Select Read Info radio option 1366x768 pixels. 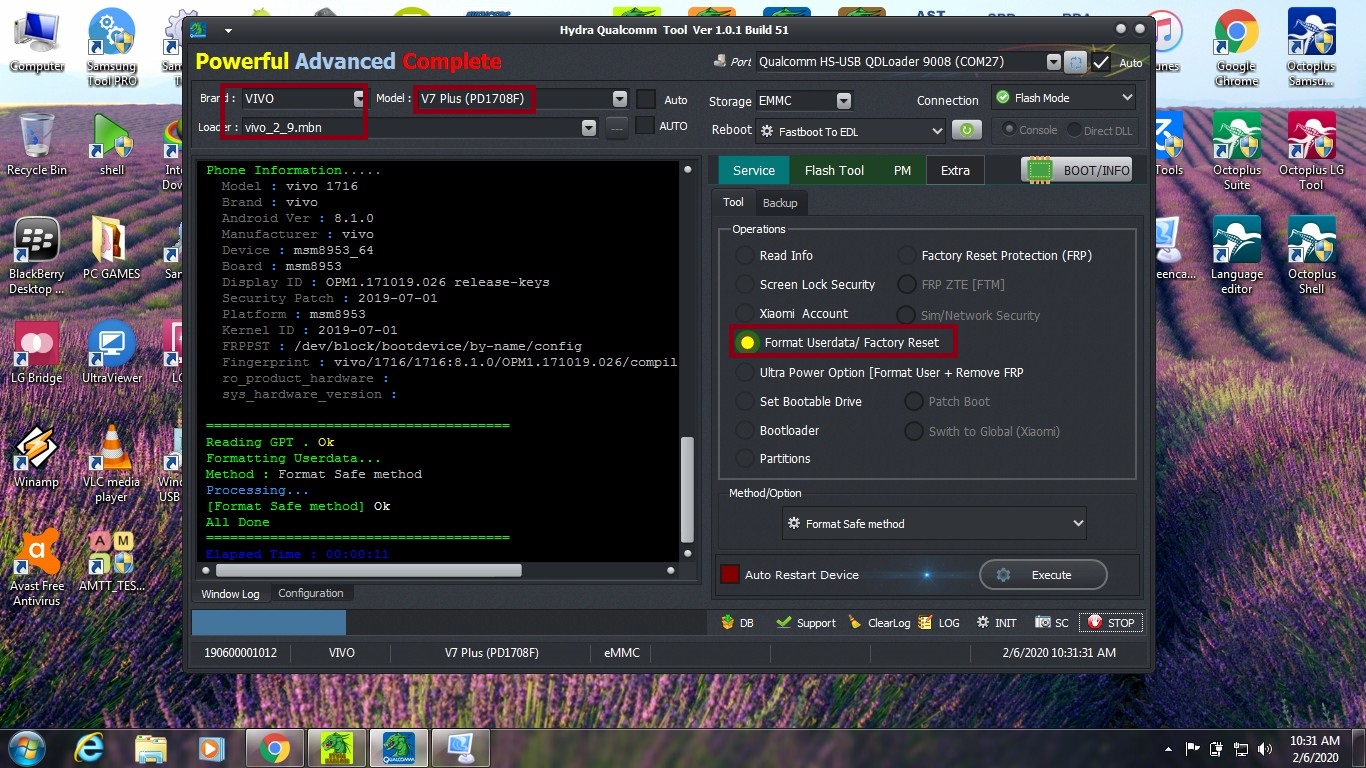click(x=745, y=256)
